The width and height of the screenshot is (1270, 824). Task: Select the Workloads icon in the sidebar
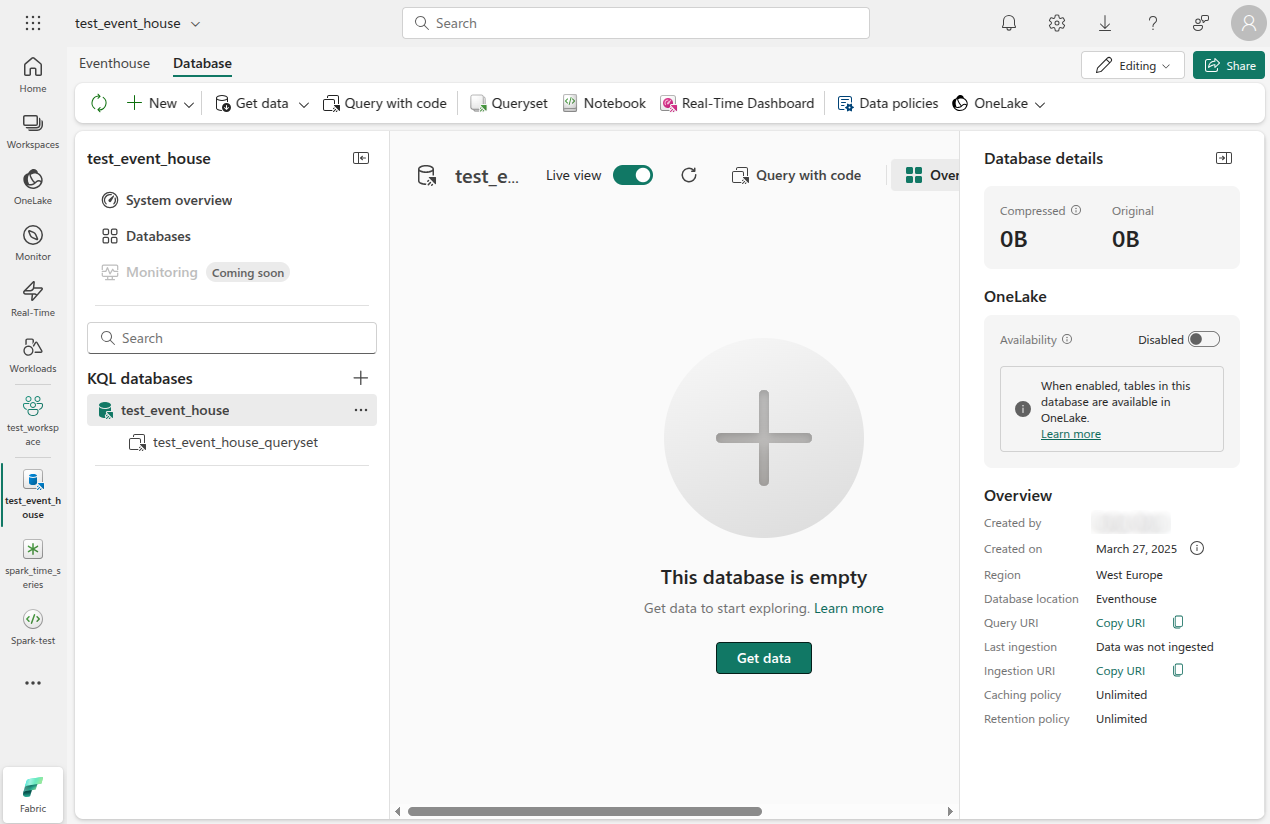click(32, 354)
